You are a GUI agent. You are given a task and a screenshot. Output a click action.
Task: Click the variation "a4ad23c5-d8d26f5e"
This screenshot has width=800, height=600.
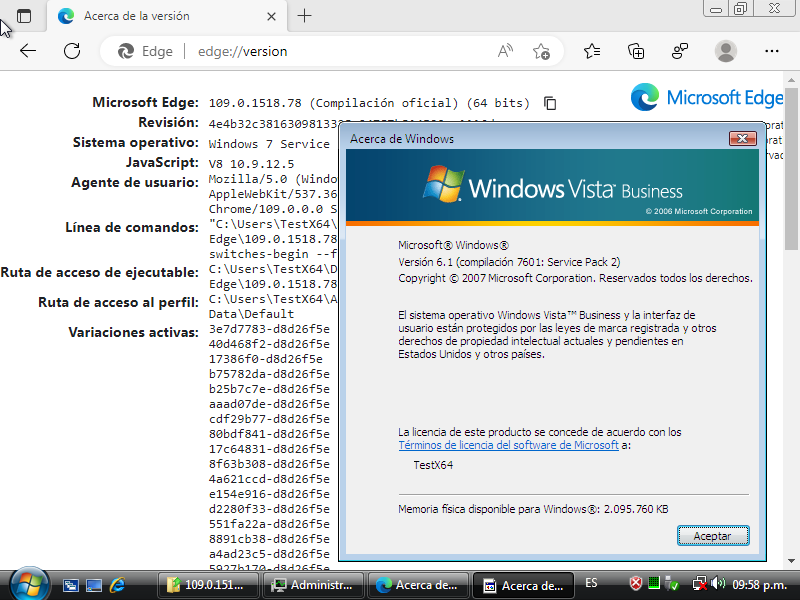(x=269, y=554)
